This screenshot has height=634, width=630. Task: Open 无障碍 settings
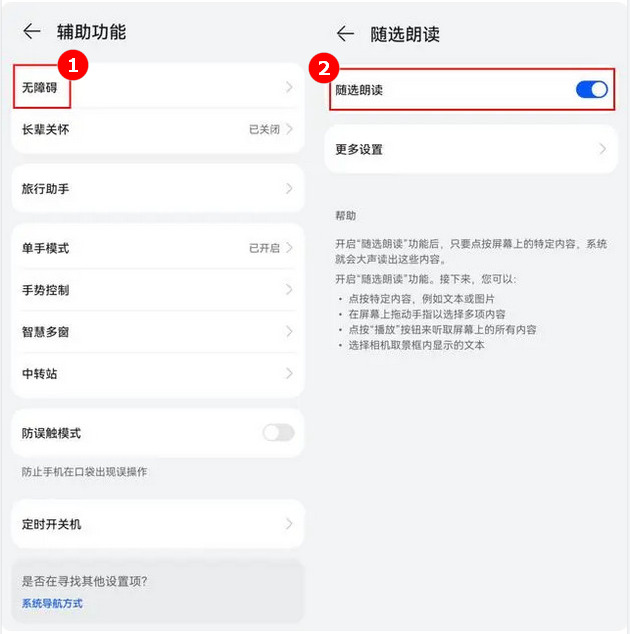coord(158,87)
